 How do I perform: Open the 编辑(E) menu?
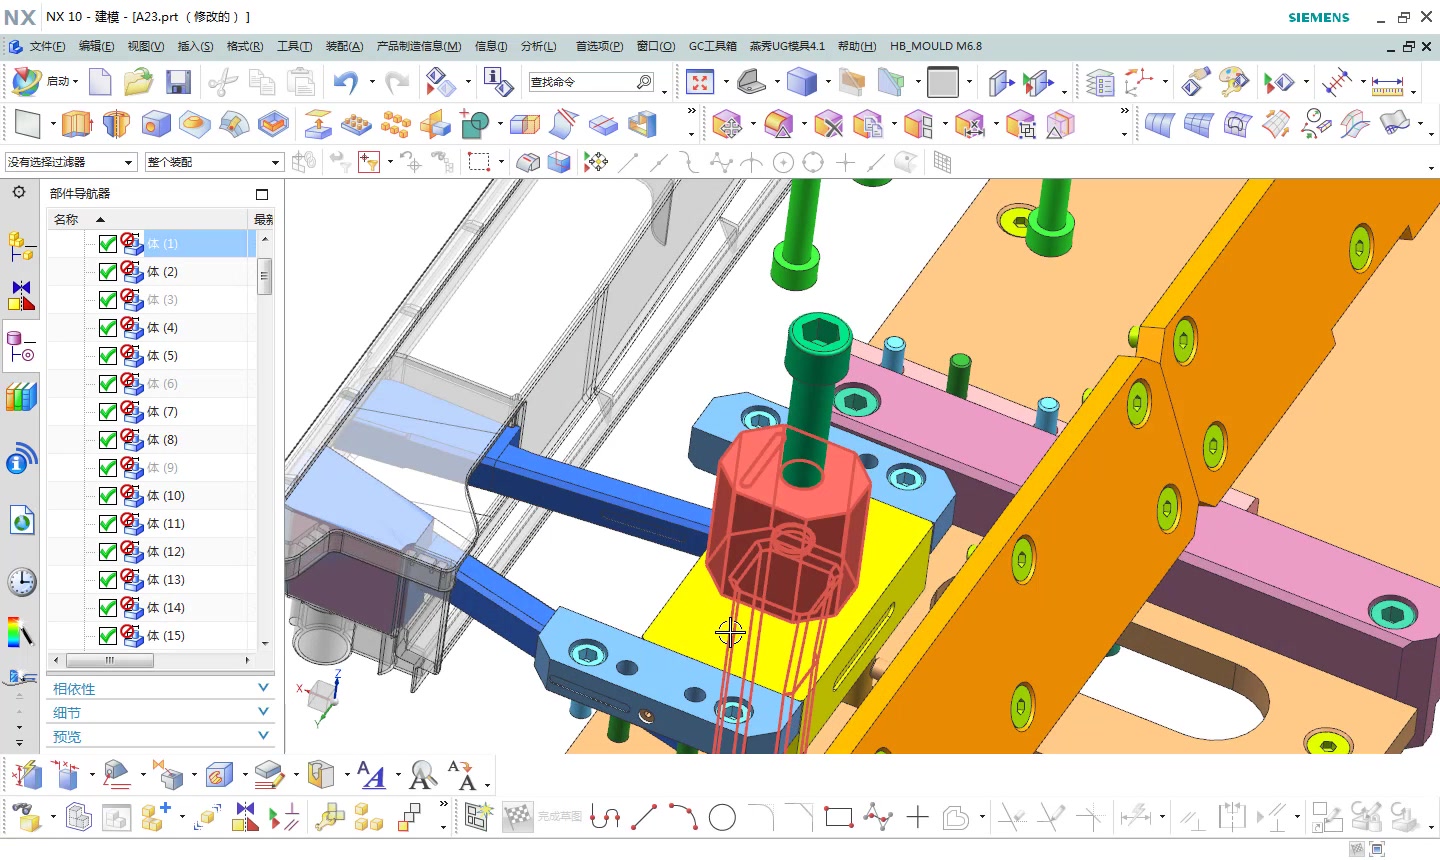point(96,46)
